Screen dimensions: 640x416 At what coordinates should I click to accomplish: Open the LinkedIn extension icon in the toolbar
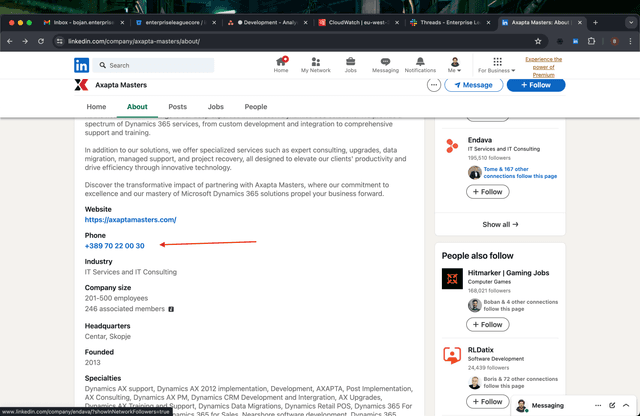pyautogui.click(x=576, y=41)
